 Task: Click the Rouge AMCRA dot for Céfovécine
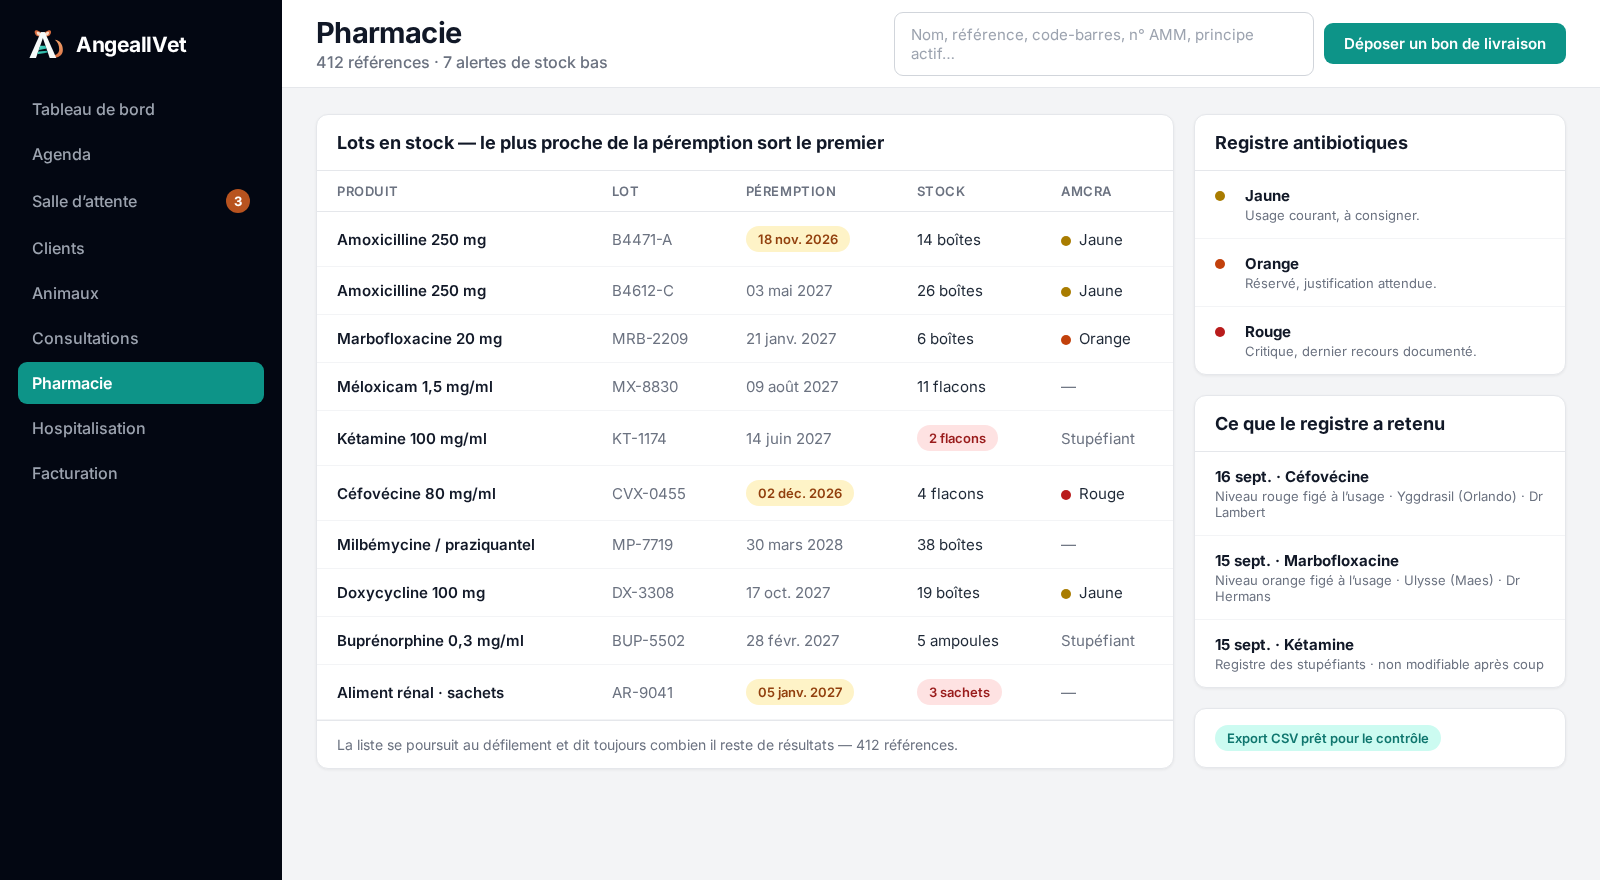[1066, 495]
